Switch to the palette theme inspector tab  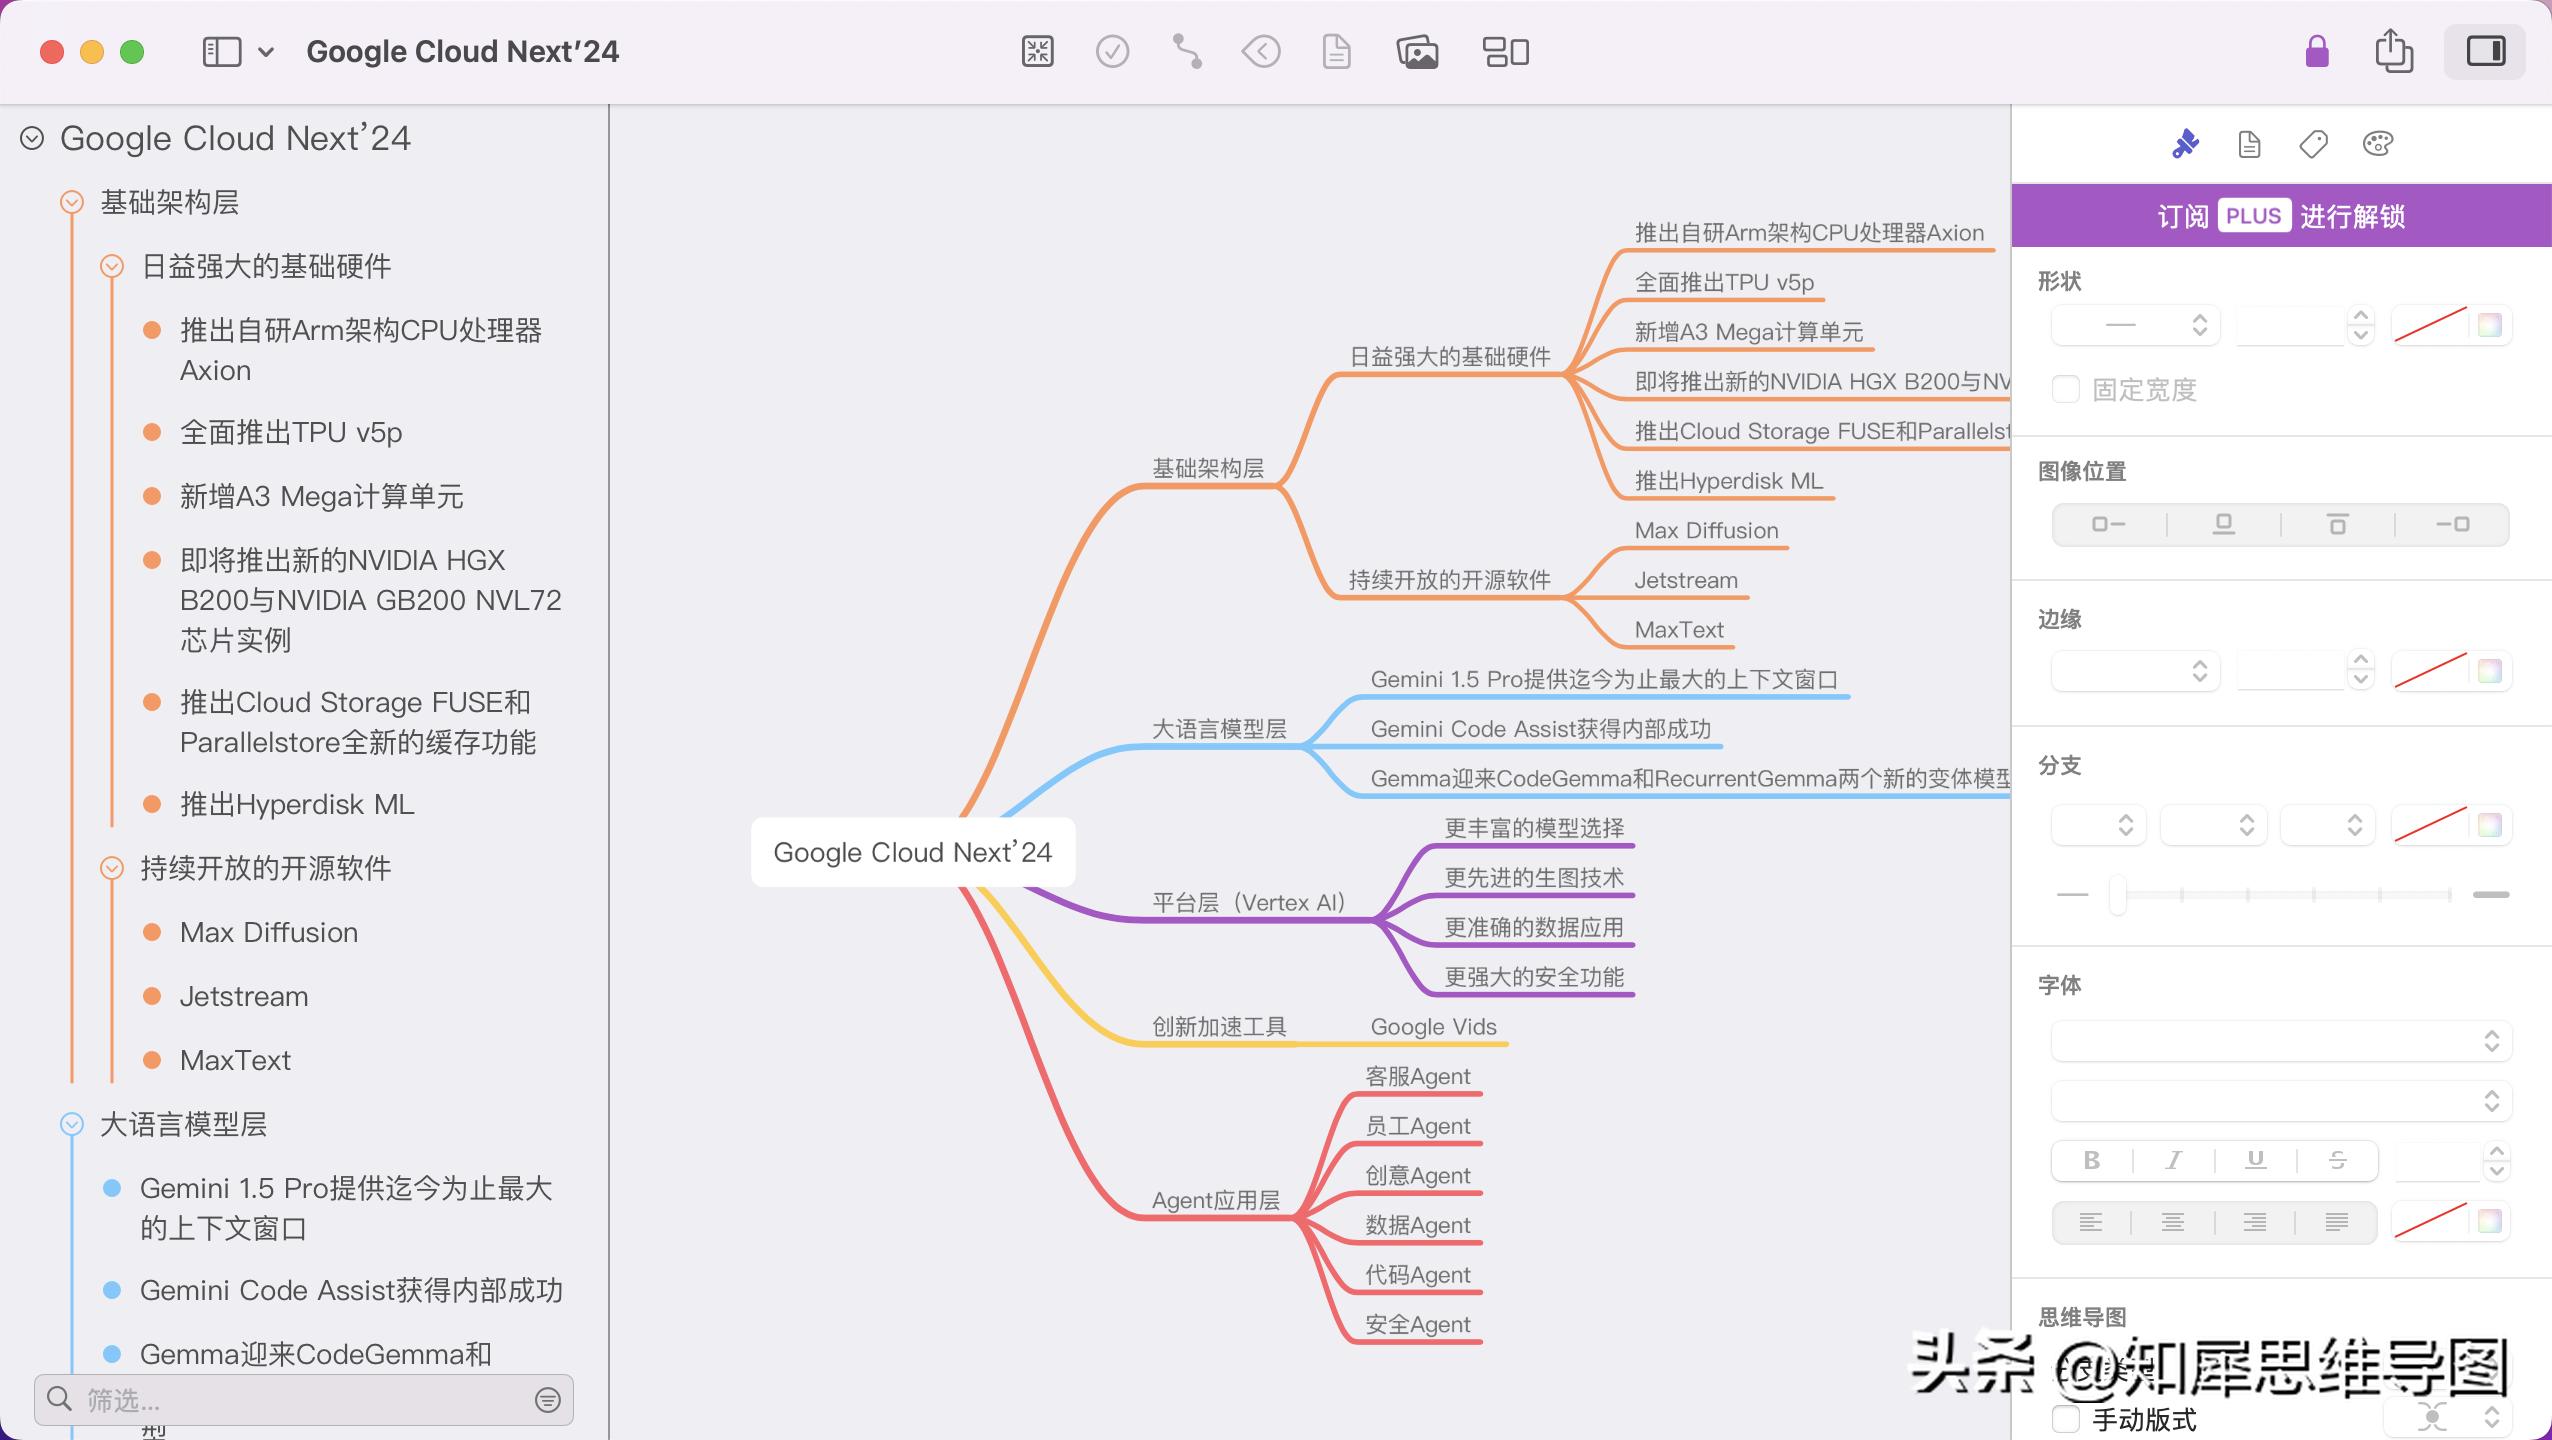coord(2378,144)
